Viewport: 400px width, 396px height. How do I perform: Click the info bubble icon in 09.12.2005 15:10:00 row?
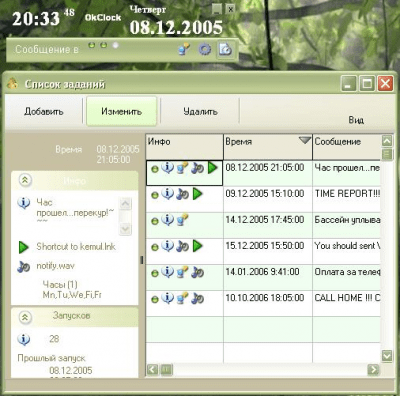click(x=168, y=193)
